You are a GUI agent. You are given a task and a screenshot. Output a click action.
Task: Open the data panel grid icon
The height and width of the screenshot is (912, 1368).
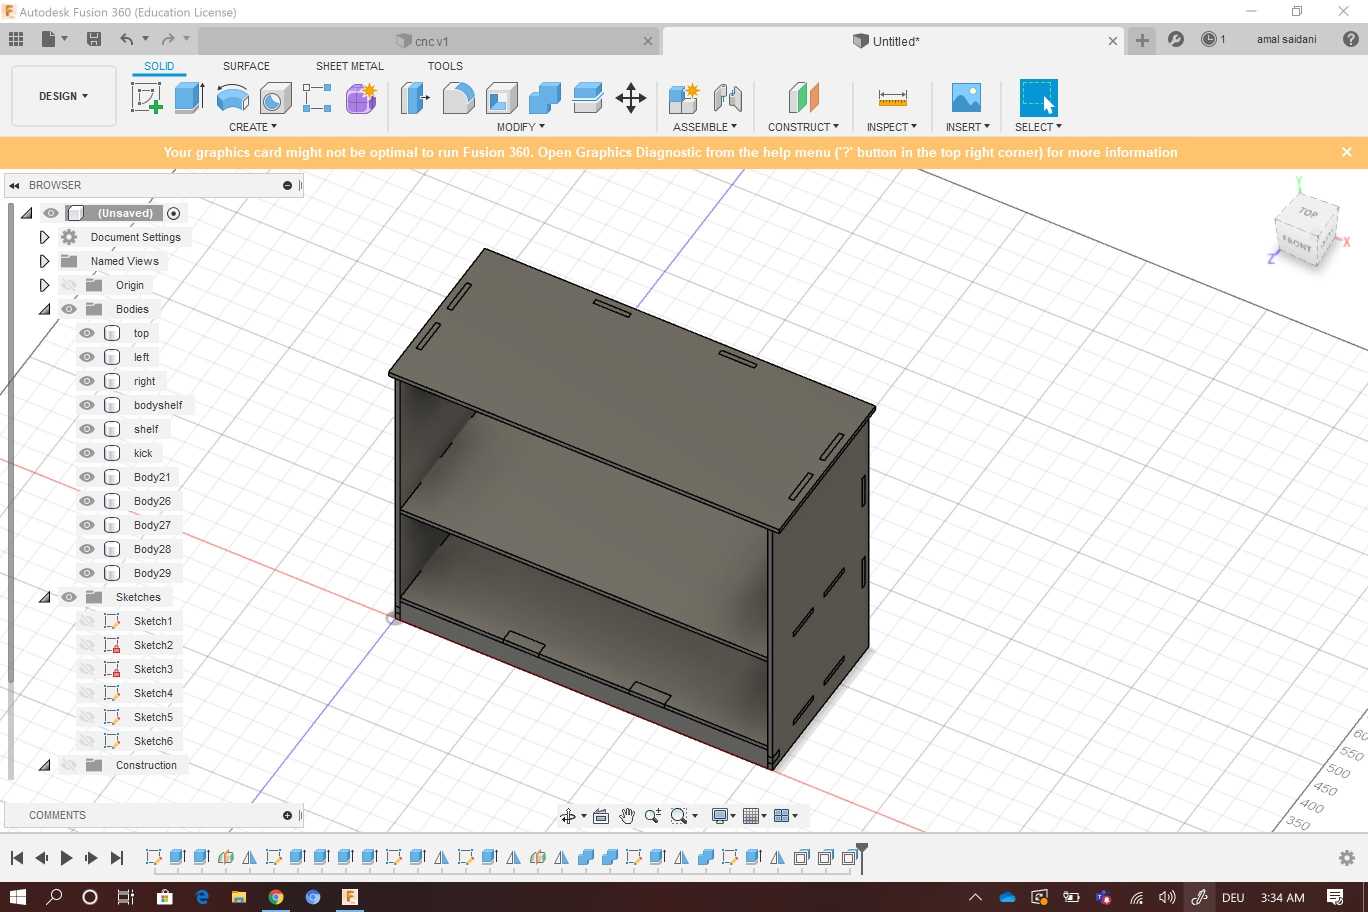tap(16, 39)
